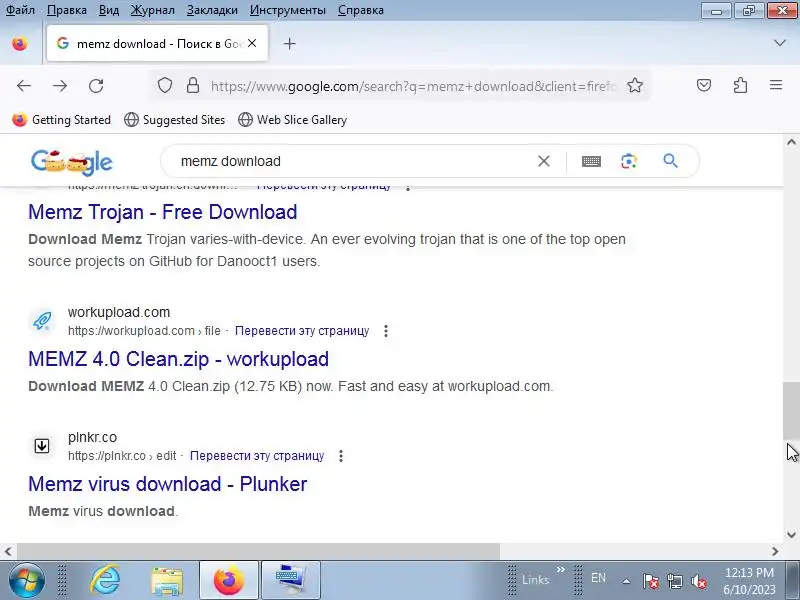Open the Закладки menu
This screenshot has width=800, height=600.
(212, 10)
